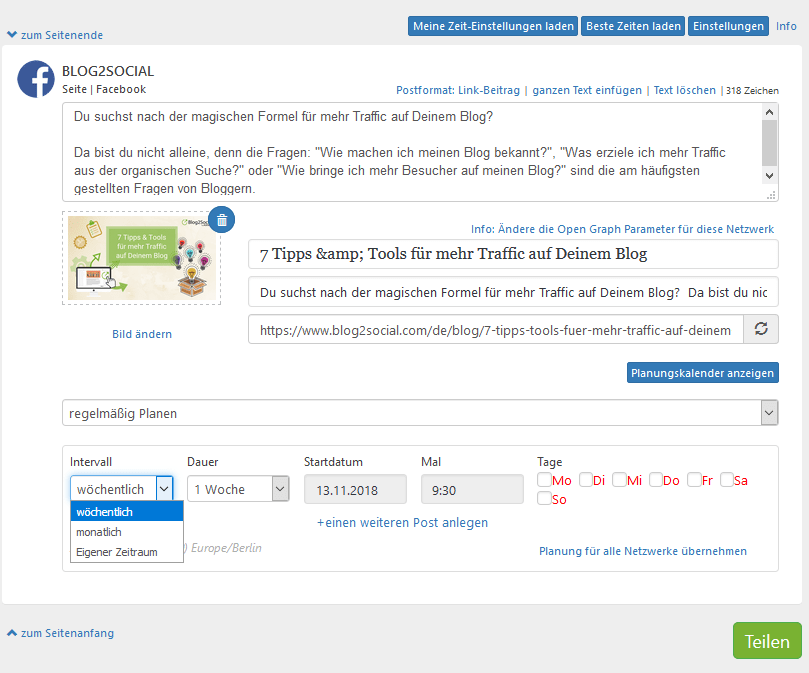Click the 318 Zeichen character count
This screenshot has height=673, width=809.
[752, 90]
